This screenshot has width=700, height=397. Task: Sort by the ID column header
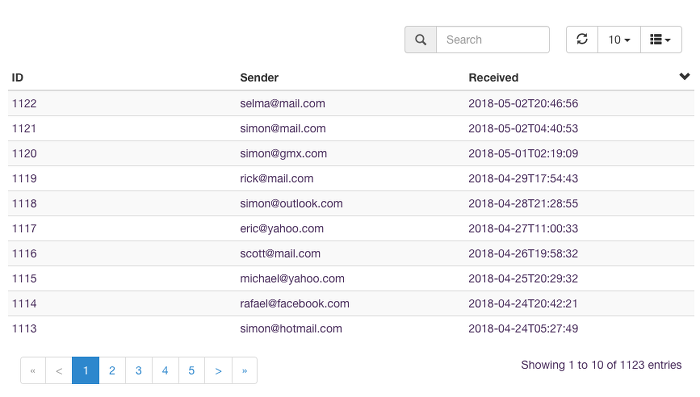pos(17,78)
